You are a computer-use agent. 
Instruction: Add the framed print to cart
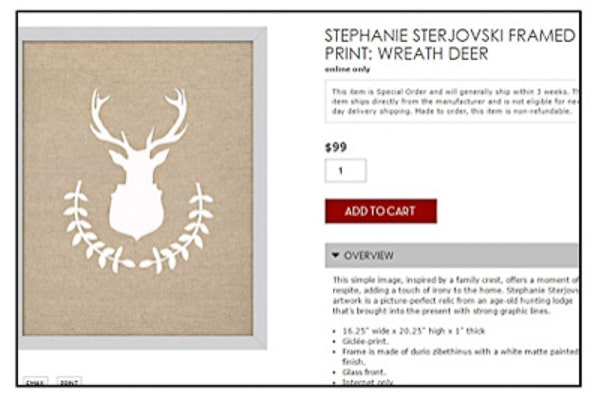pos(381,211)
